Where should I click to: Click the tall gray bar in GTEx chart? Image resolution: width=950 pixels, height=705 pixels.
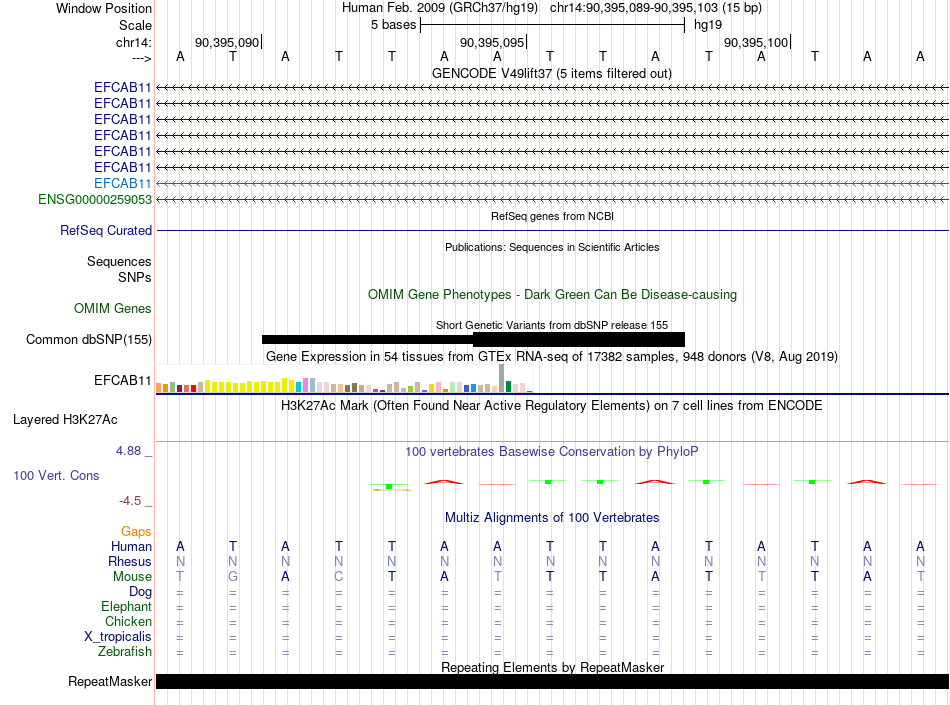(x=501, y=379)
